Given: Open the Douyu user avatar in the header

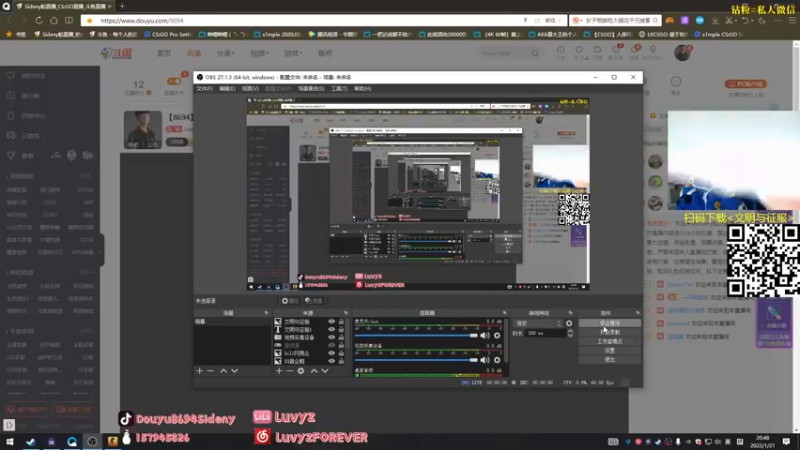Looking at the screenshot, I should click(682, 53).
